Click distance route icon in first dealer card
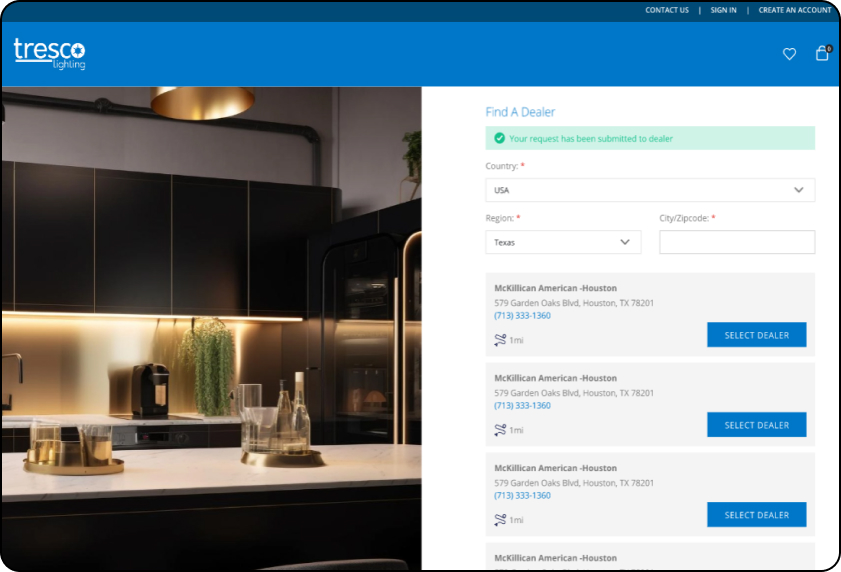Viewport: 841px width, 572px height. tap(500, 340)
